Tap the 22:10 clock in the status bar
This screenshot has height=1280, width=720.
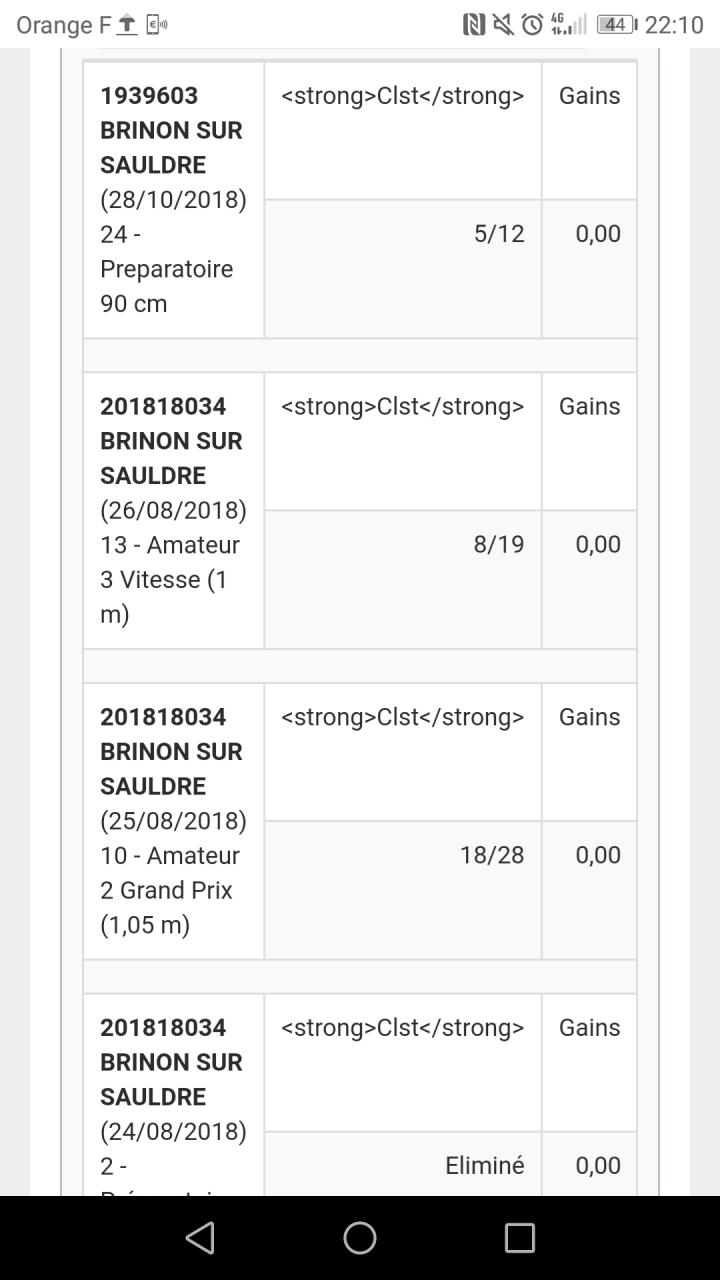(674, 25)
